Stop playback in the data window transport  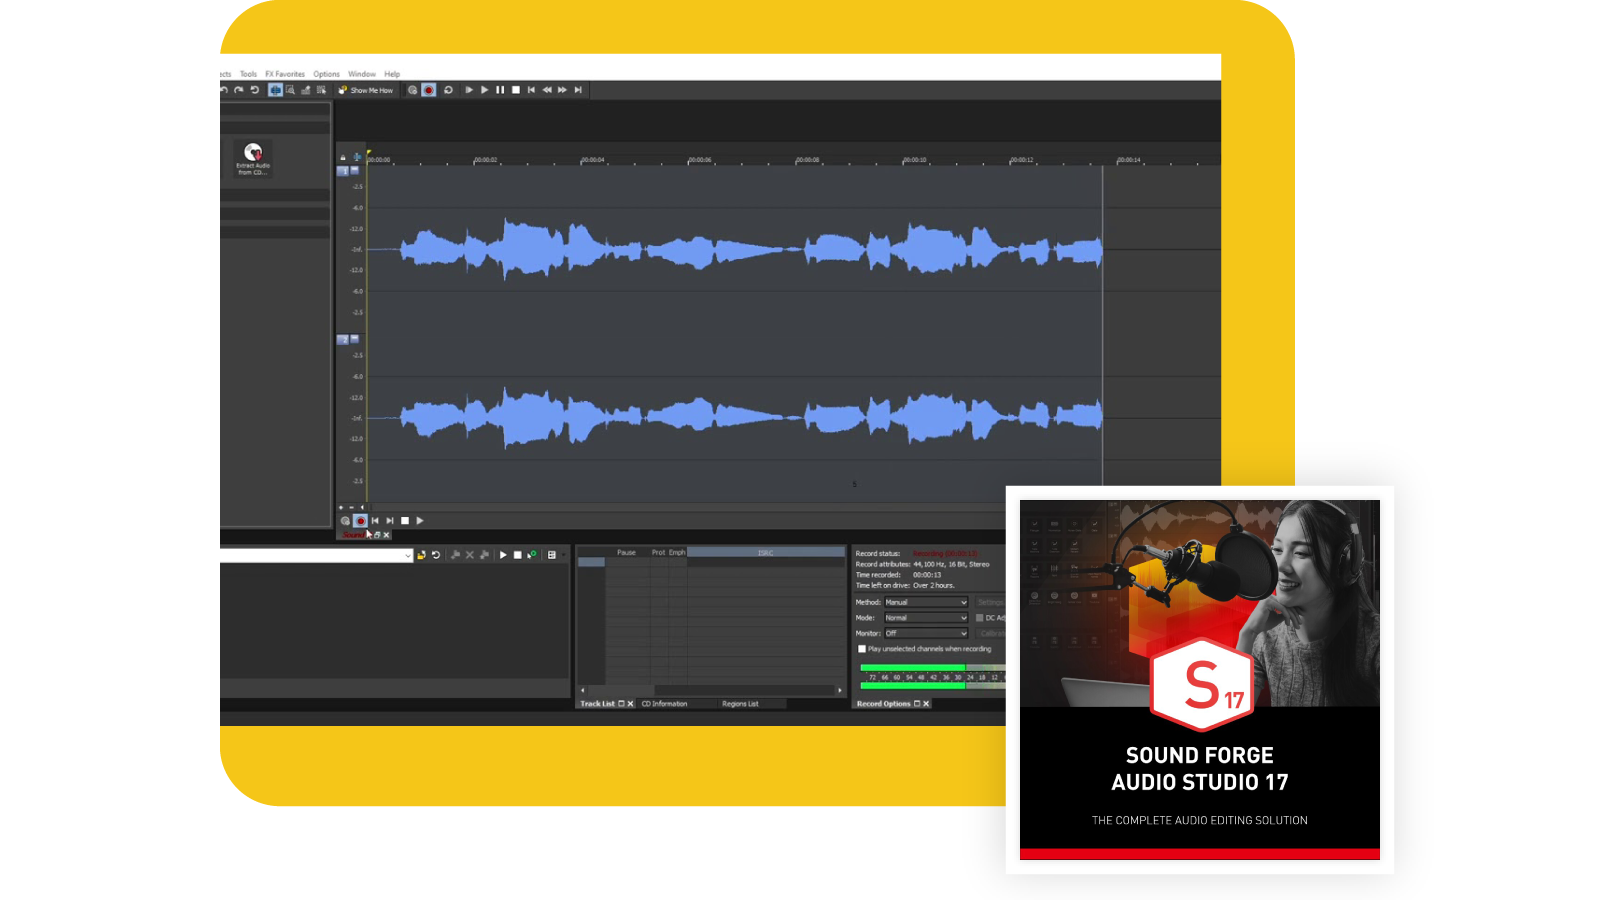coord(405,521)
